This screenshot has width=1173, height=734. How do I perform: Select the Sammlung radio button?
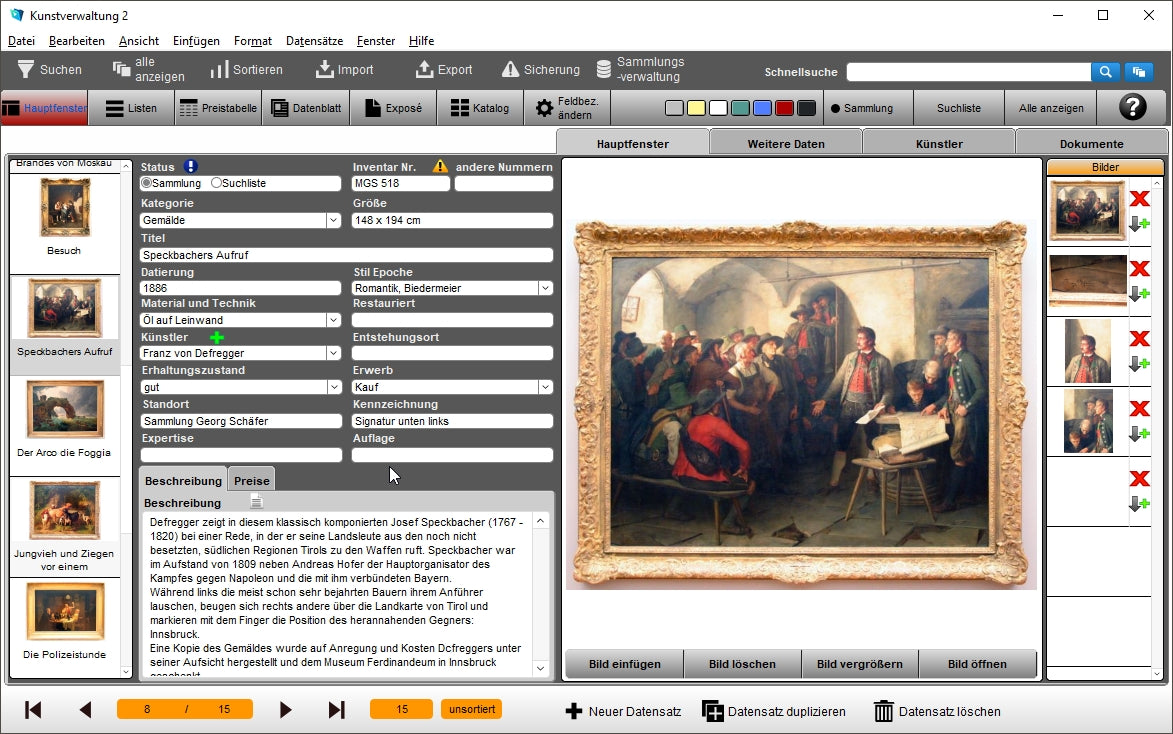click(146, 183)
